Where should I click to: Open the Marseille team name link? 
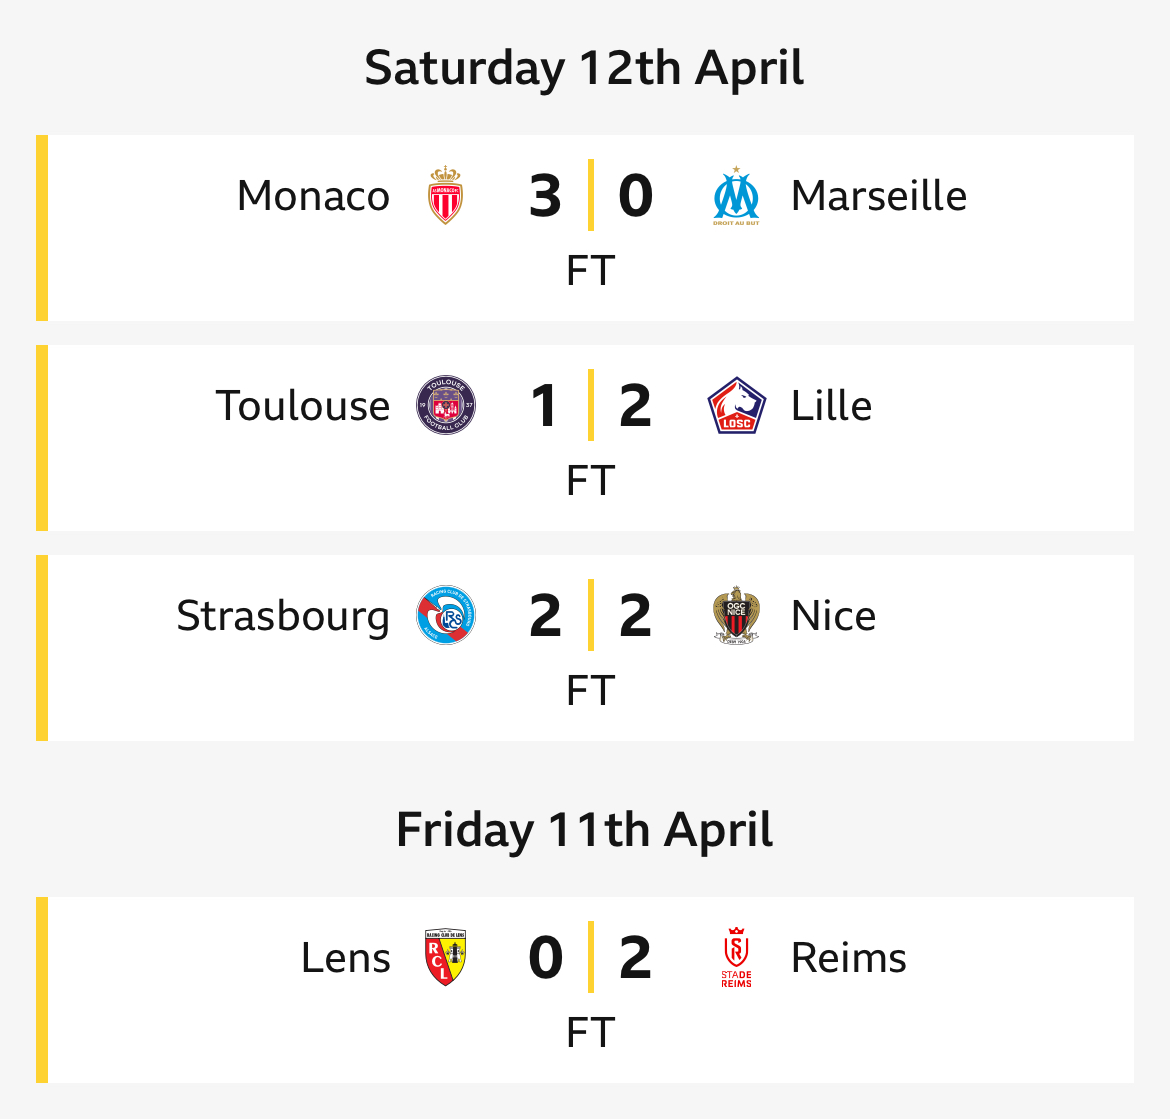pyautogui.click(x=879, y=195)
